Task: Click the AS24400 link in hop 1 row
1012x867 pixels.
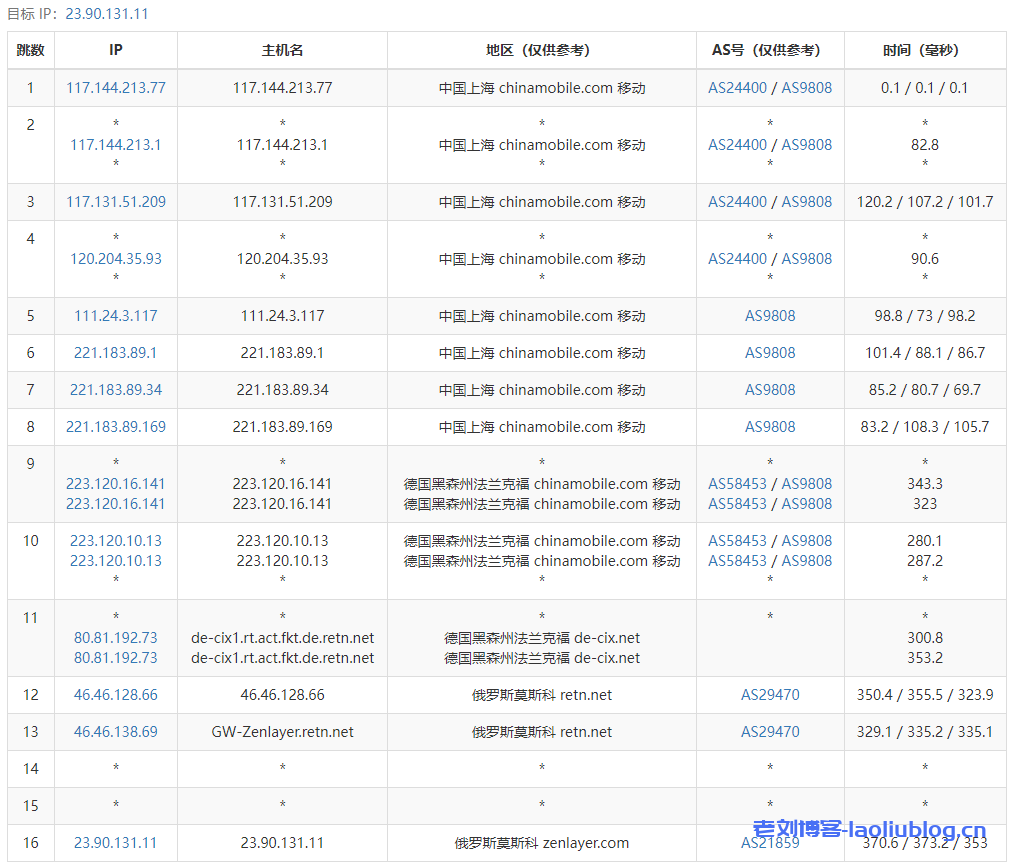Action: [737, 88]
